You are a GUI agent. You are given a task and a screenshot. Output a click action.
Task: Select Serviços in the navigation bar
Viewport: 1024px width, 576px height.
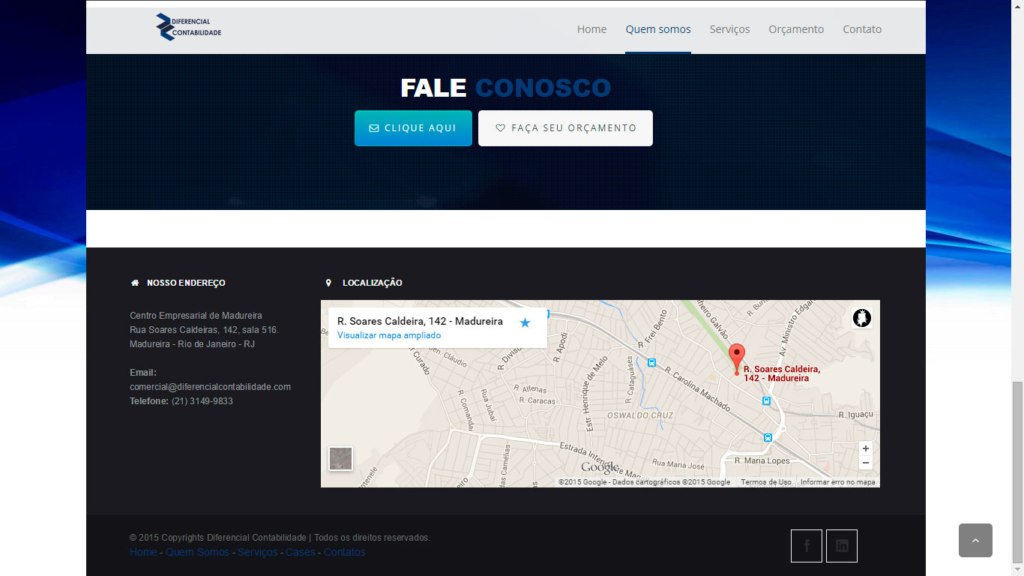[729, 29]
